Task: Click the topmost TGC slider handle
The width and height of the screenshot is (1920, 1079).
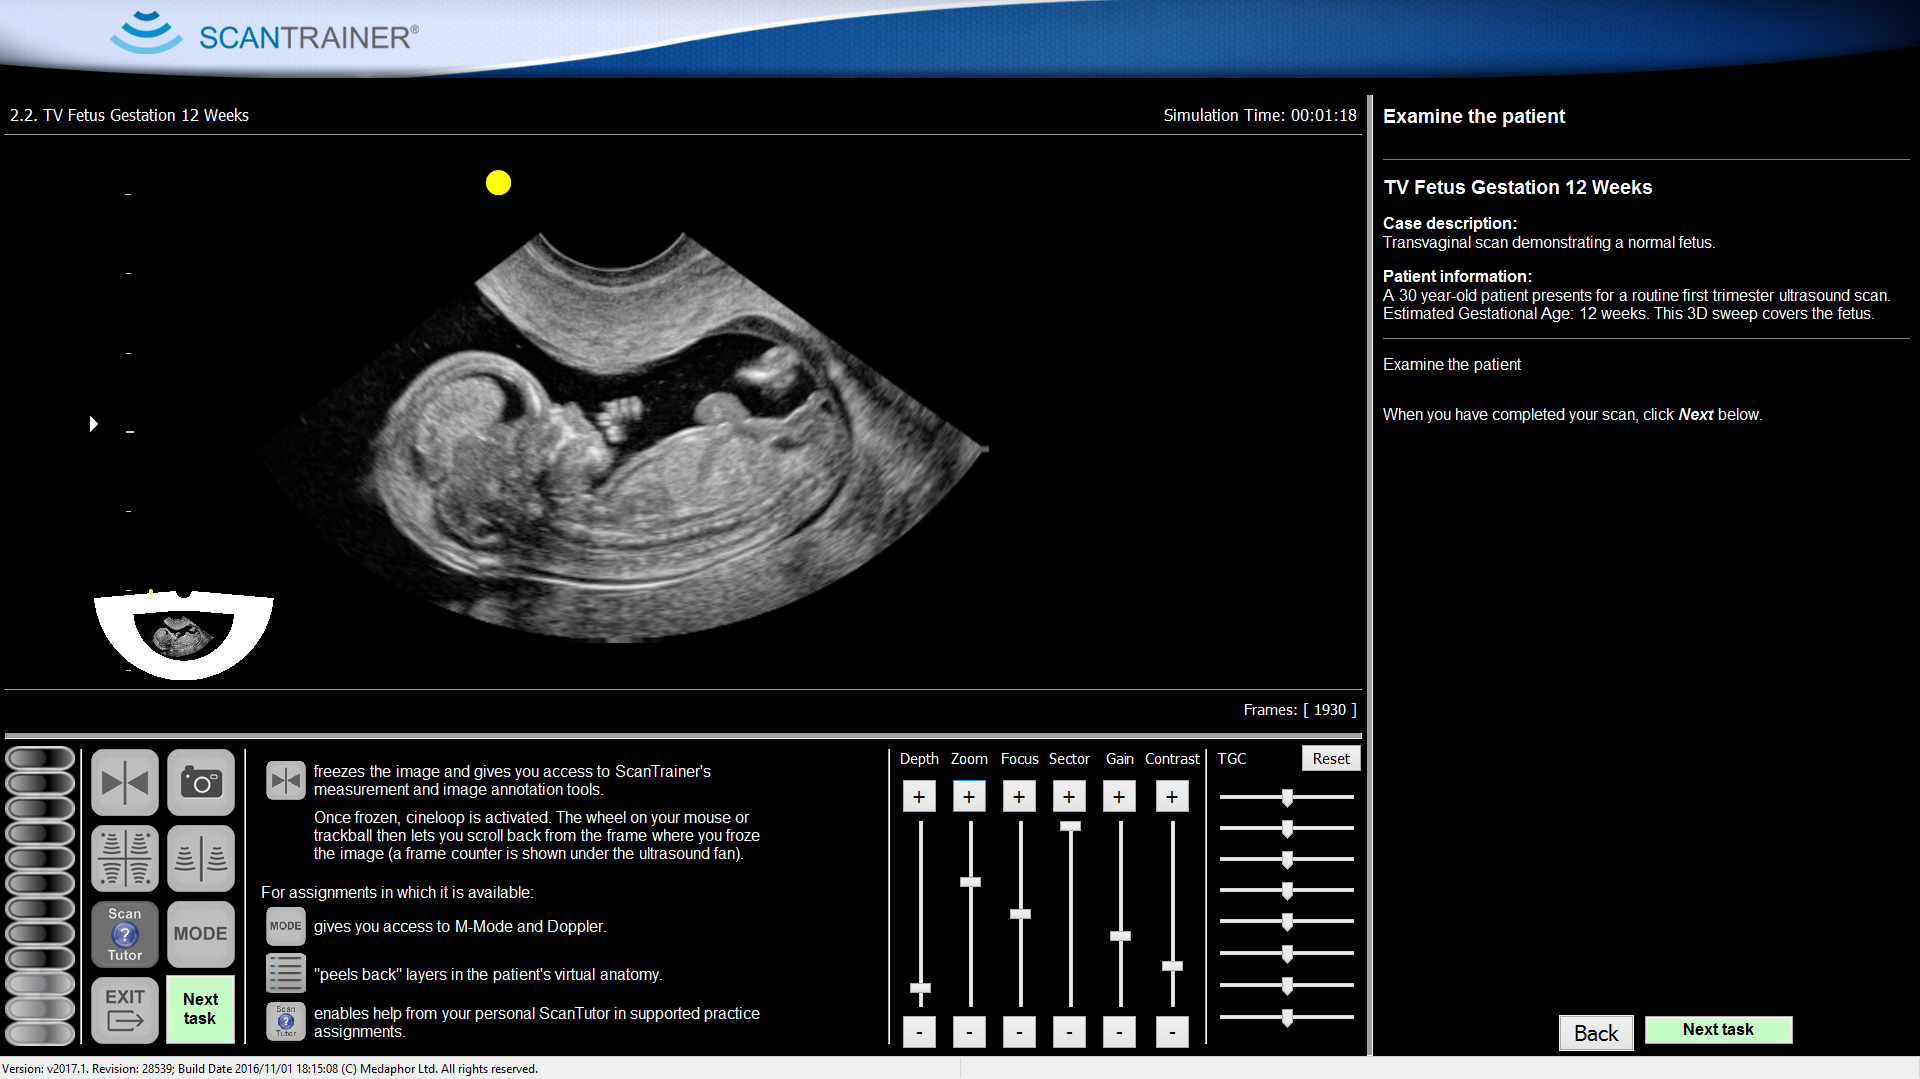Action: tap(1287, 798)
